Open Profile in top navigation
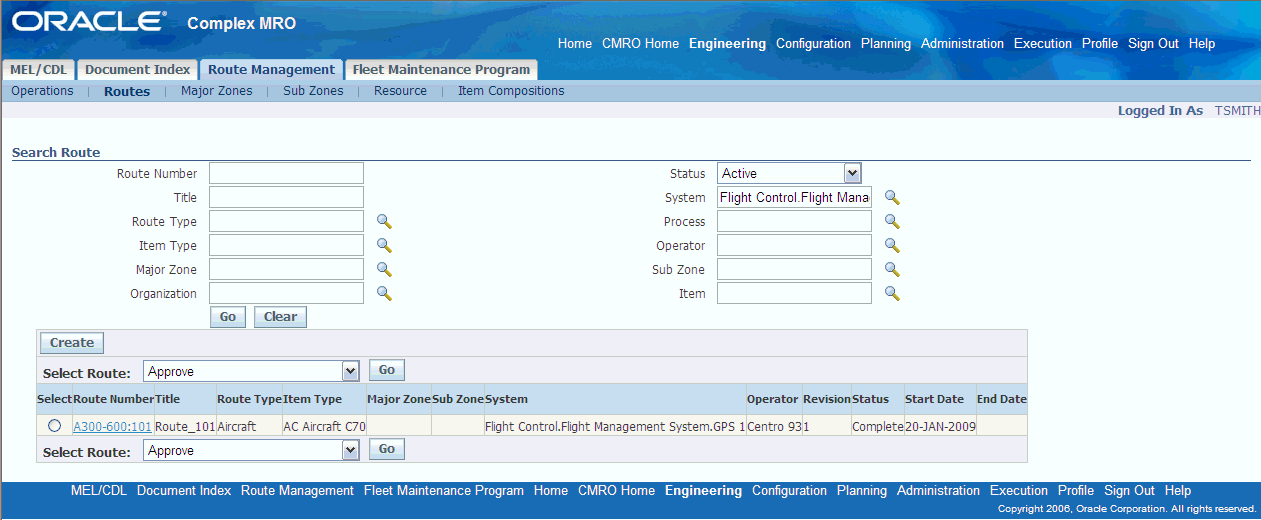The width and height of the screenshot is (1261, 520). point(1100,44)
